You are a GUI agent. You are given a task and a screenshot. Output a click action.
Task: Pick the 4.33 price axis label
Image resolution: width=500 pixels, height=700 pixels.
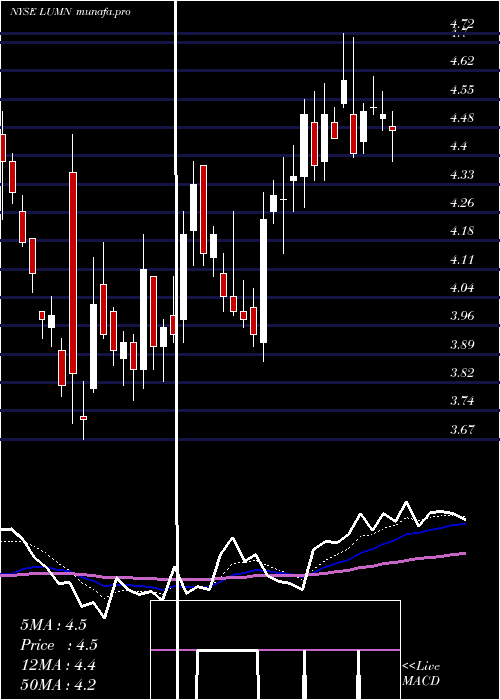(x=462, y=174)
